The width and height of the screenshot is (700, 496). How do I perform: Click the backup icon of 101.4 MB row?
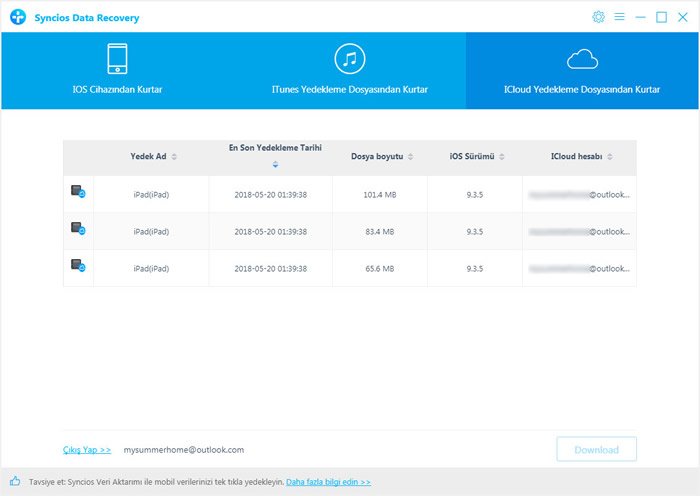coord(78,192)
